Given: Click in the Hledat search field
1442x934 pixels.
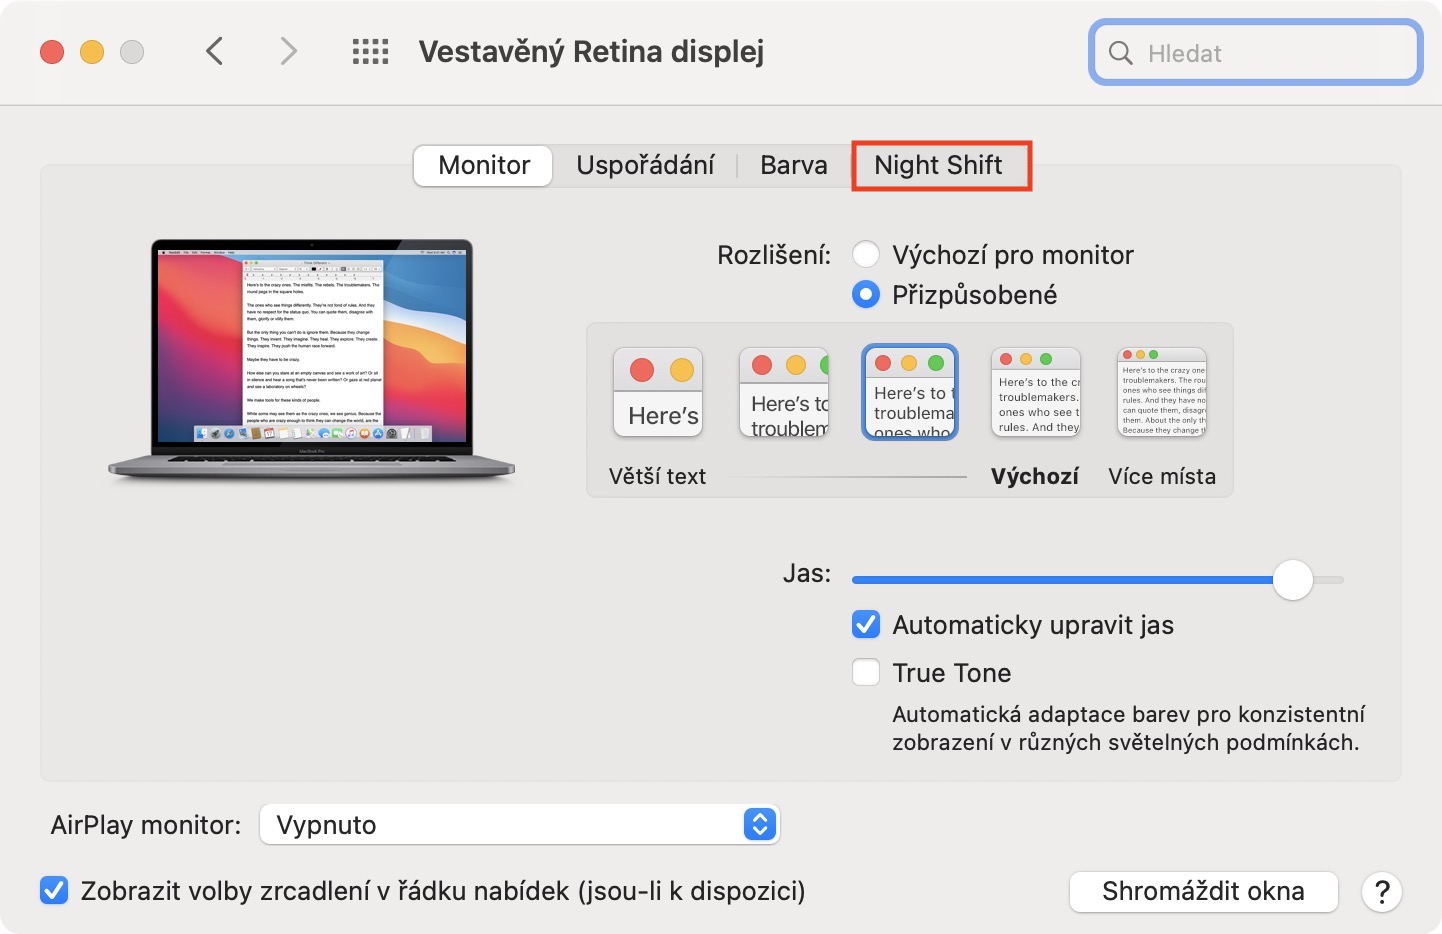Looking at the screenshot, I should pyautogui.click(x=1256, y=53).
